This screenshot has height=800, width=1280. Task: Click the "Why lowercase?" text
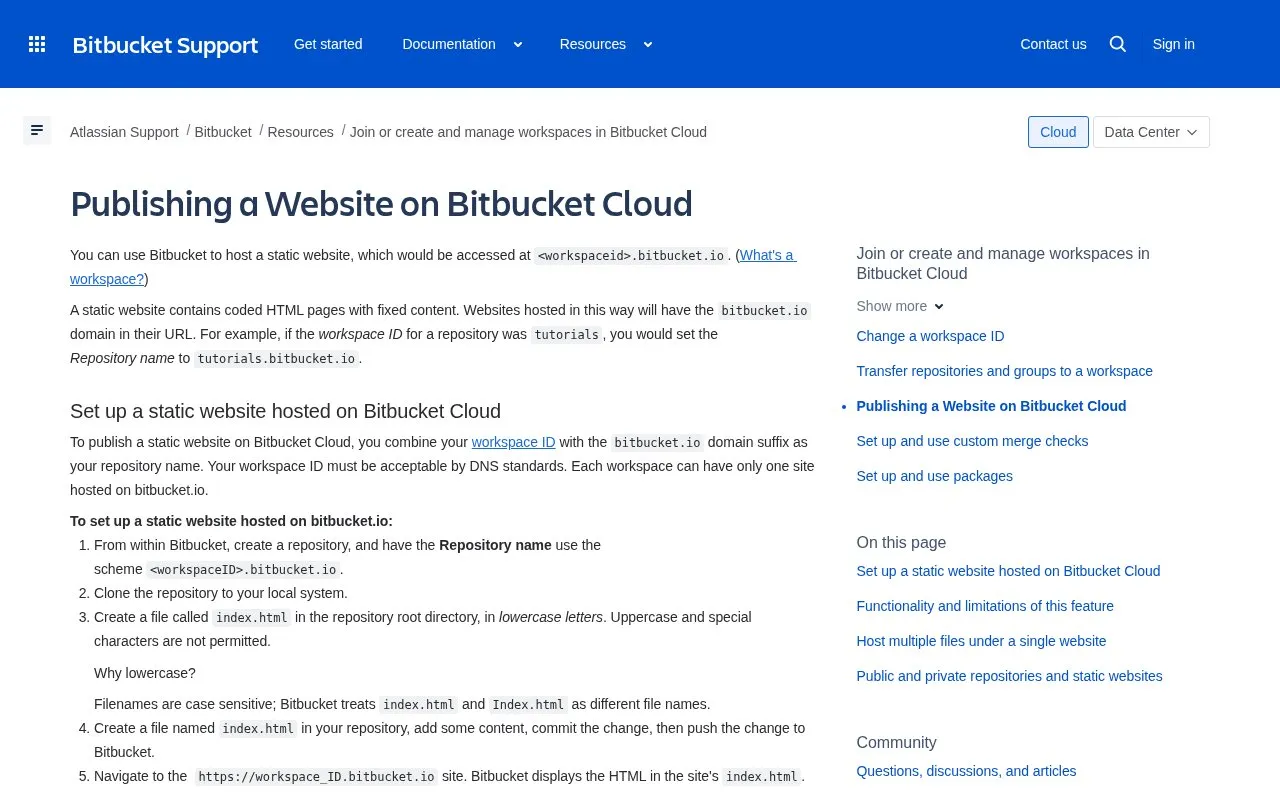point(145,673)
